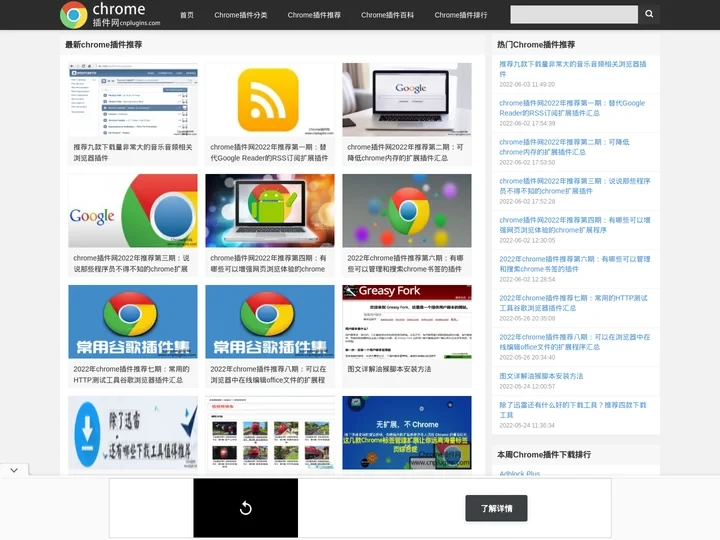Open Chrome插件推荐 menu item

tap(314, 15)
